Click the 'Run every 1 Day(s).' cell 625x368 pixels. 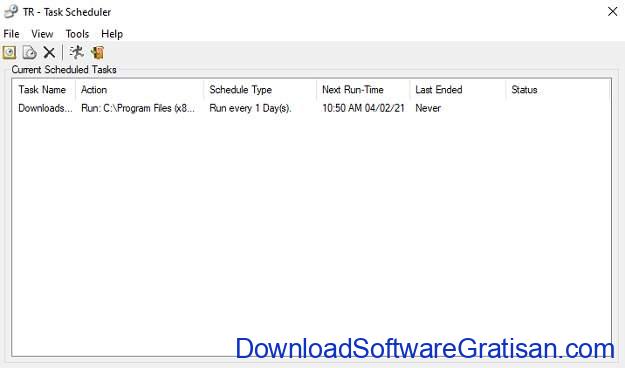pyautogui.click(x=250, y=108)
